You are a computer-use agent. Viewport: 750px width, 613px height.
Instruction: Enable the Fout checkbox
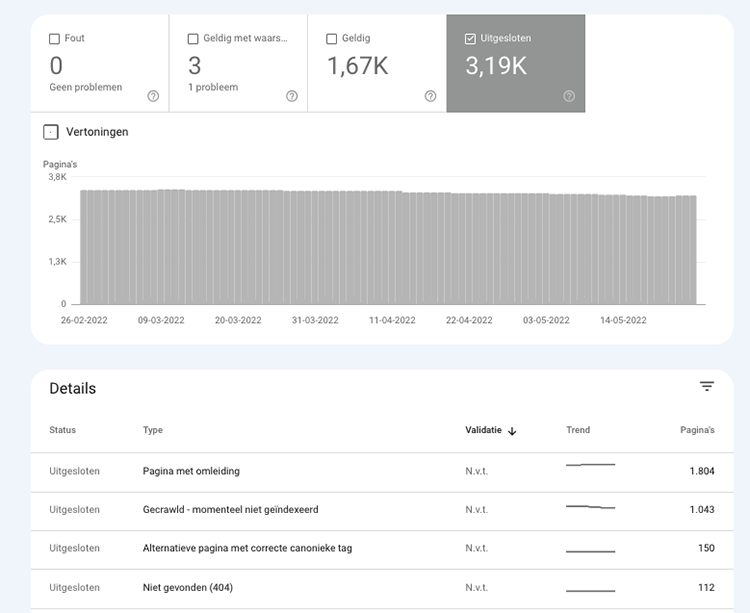[x=55, y=39]
